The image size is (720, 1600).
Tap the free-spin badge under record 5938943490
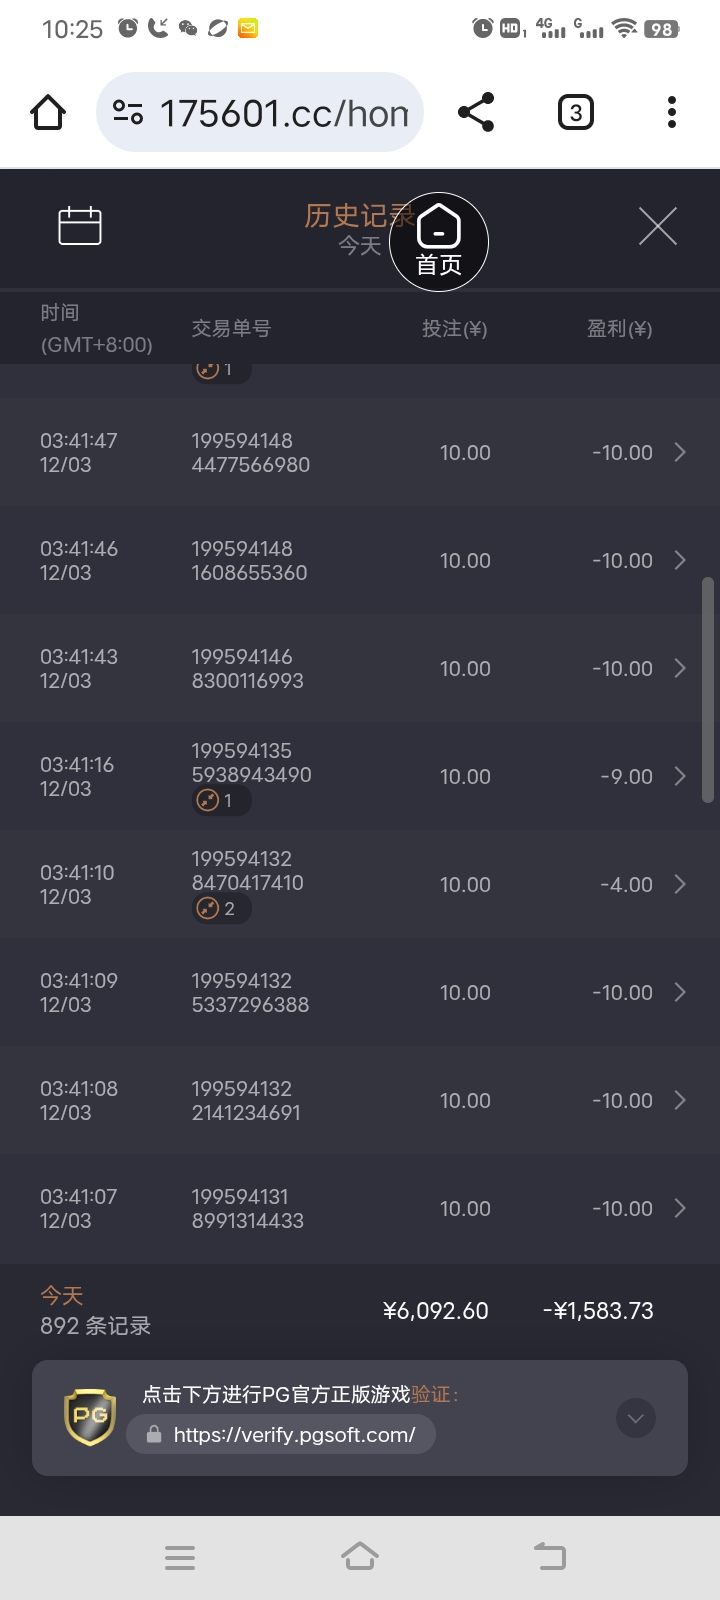(220, 801)
